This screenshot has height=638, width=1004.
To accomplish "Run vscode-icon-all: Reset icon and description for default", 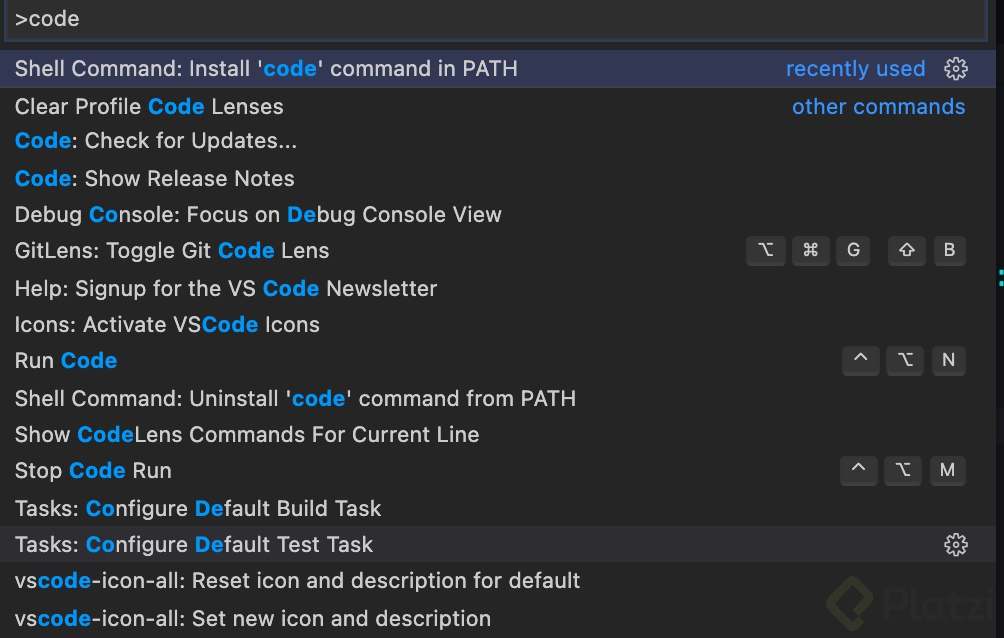I will coord(498,581).
